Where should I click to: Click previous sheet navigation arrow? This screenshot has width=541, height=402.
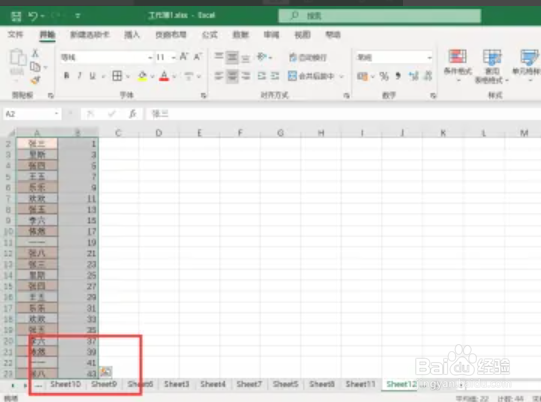click(12, 385)
